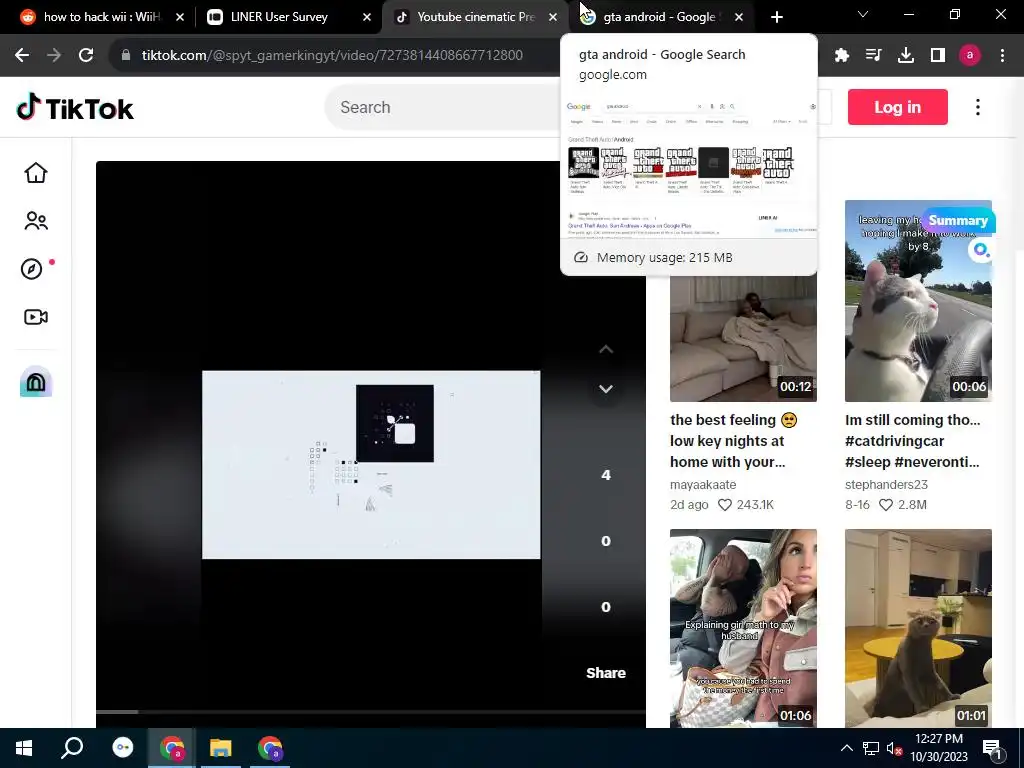Screen dimensions: 1024x768
Task: Reload the TikTok page
Action: coord(86,55)
